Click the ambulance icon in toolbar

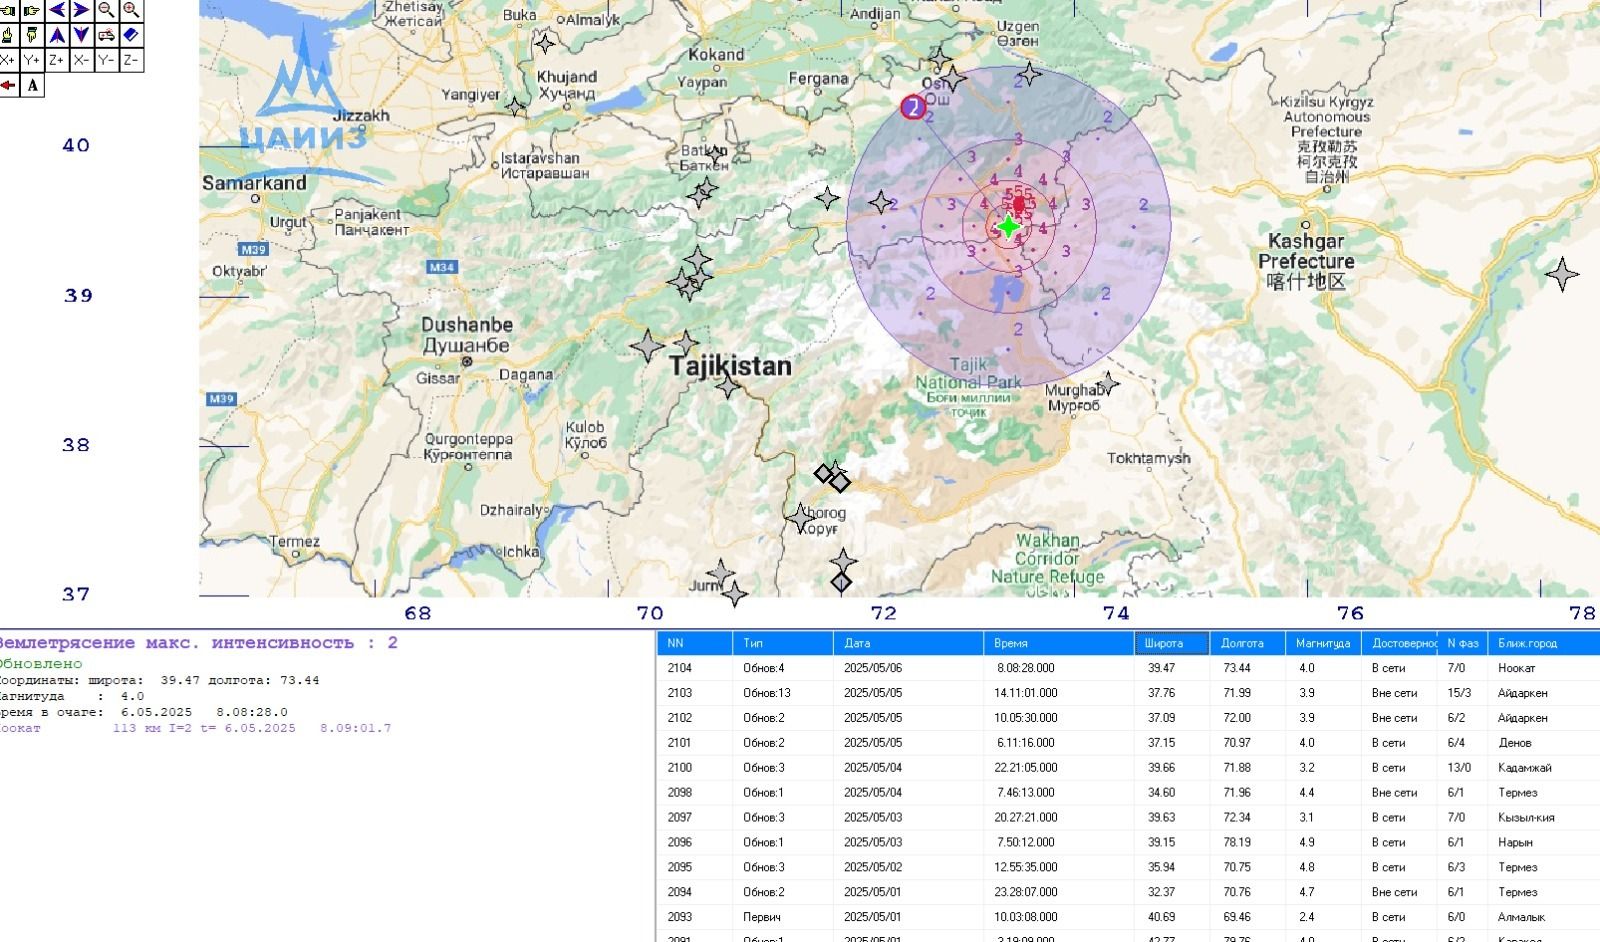pos(106,36)
